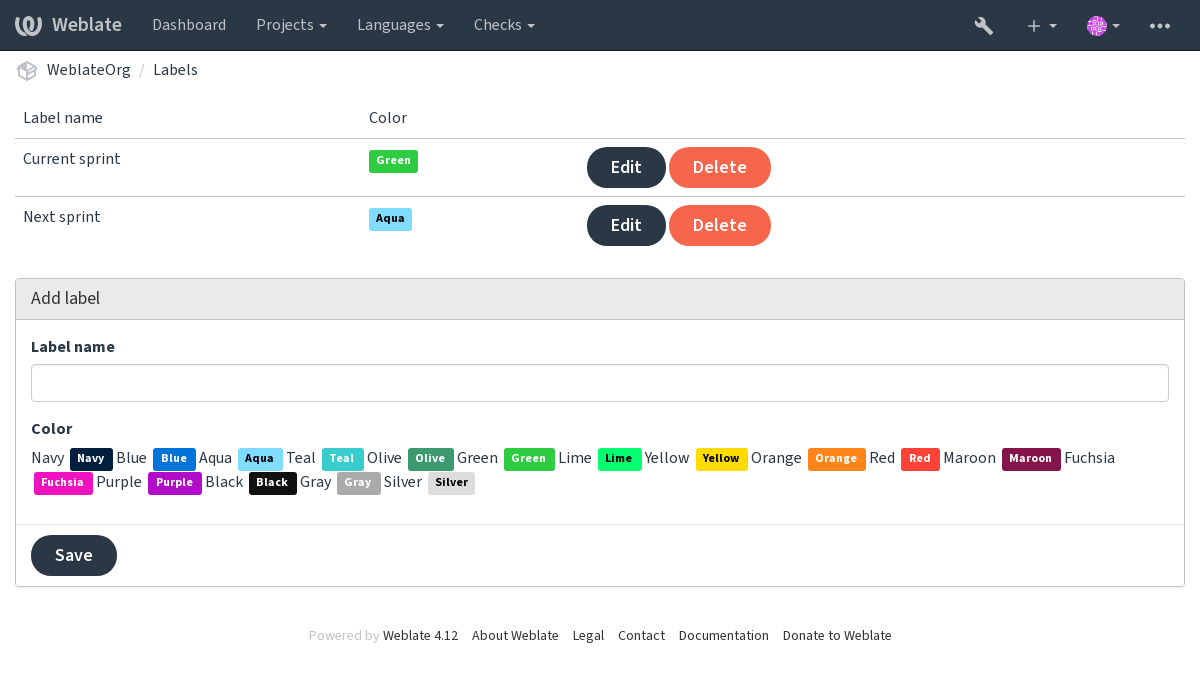
Task: Open WeblateOrg breadcrumb link
Action: [x=89, y=70]
